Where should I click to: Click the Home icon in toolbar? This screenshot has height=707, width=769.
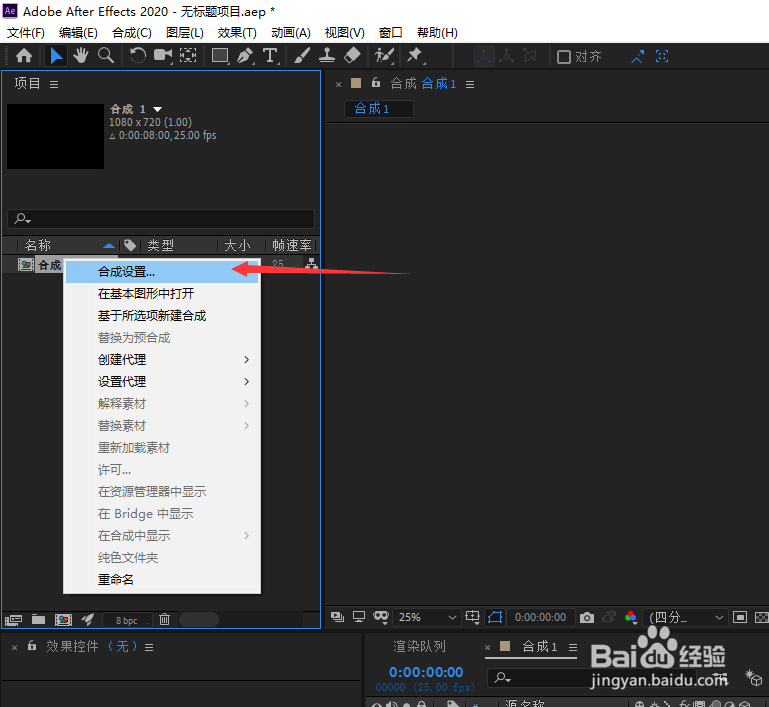click(x=24, y=56)
